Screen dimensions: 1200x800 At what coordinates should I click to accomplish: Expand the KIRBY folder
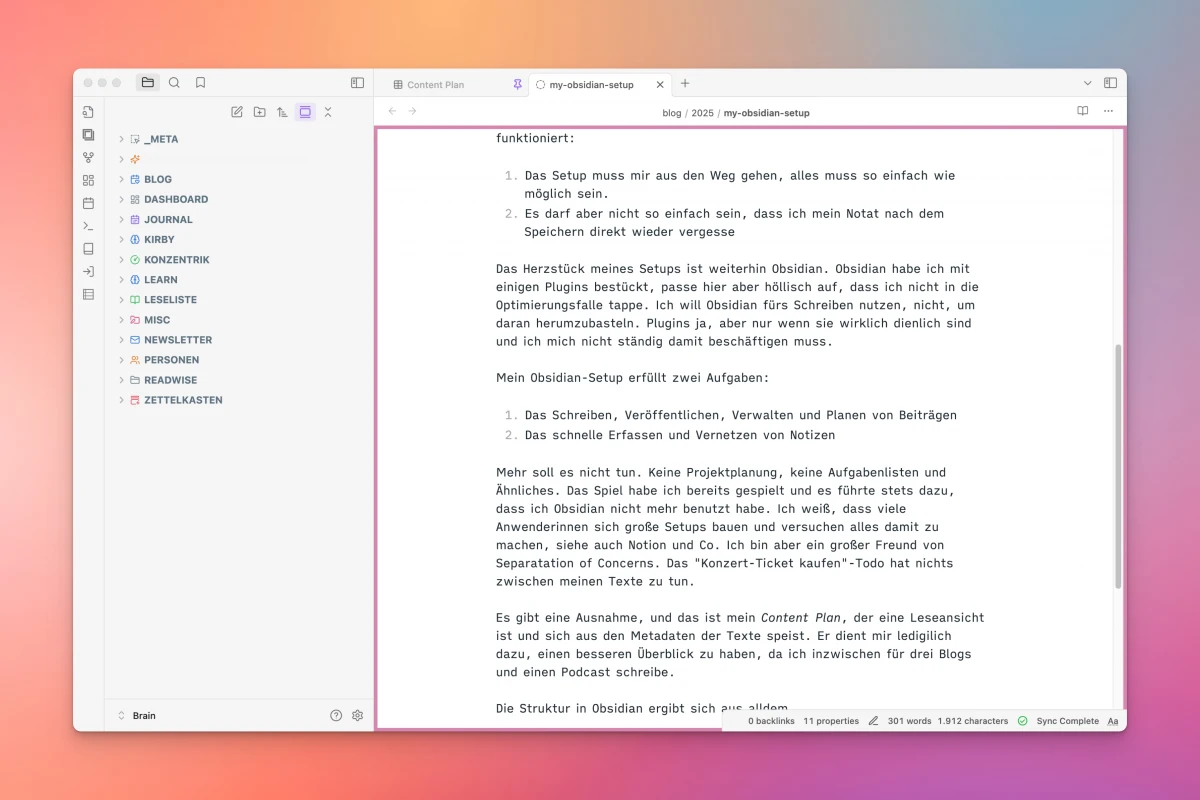(122, 239)
